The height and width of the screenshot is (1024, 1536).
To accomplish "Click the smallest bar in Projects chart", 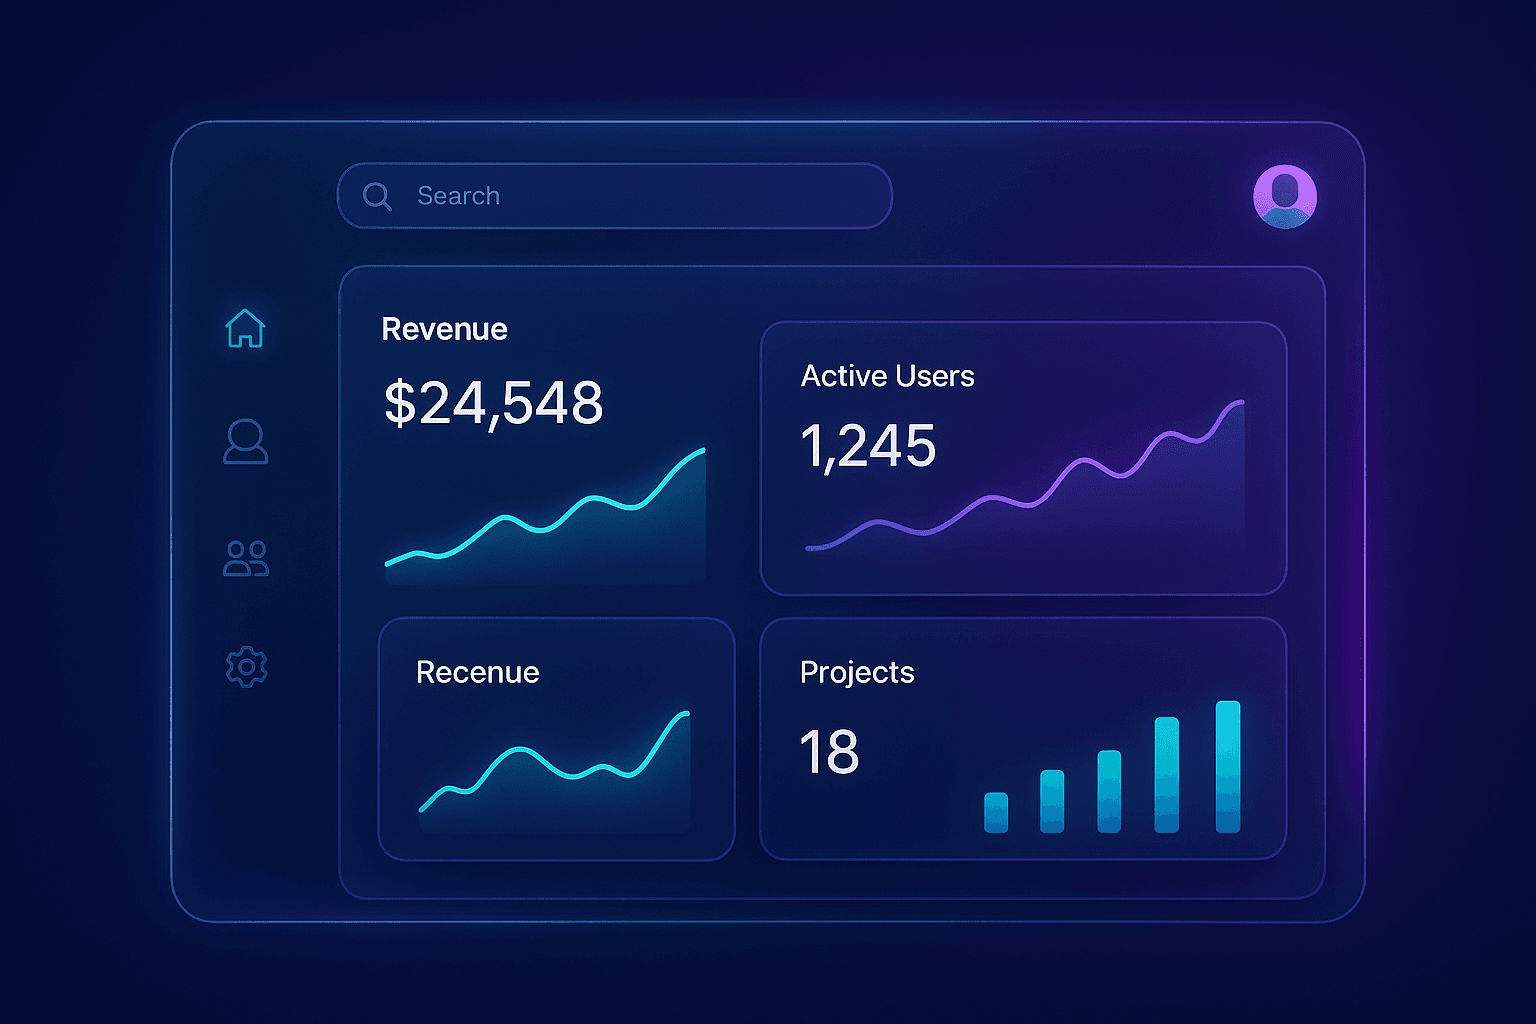I will click(995, 812).
